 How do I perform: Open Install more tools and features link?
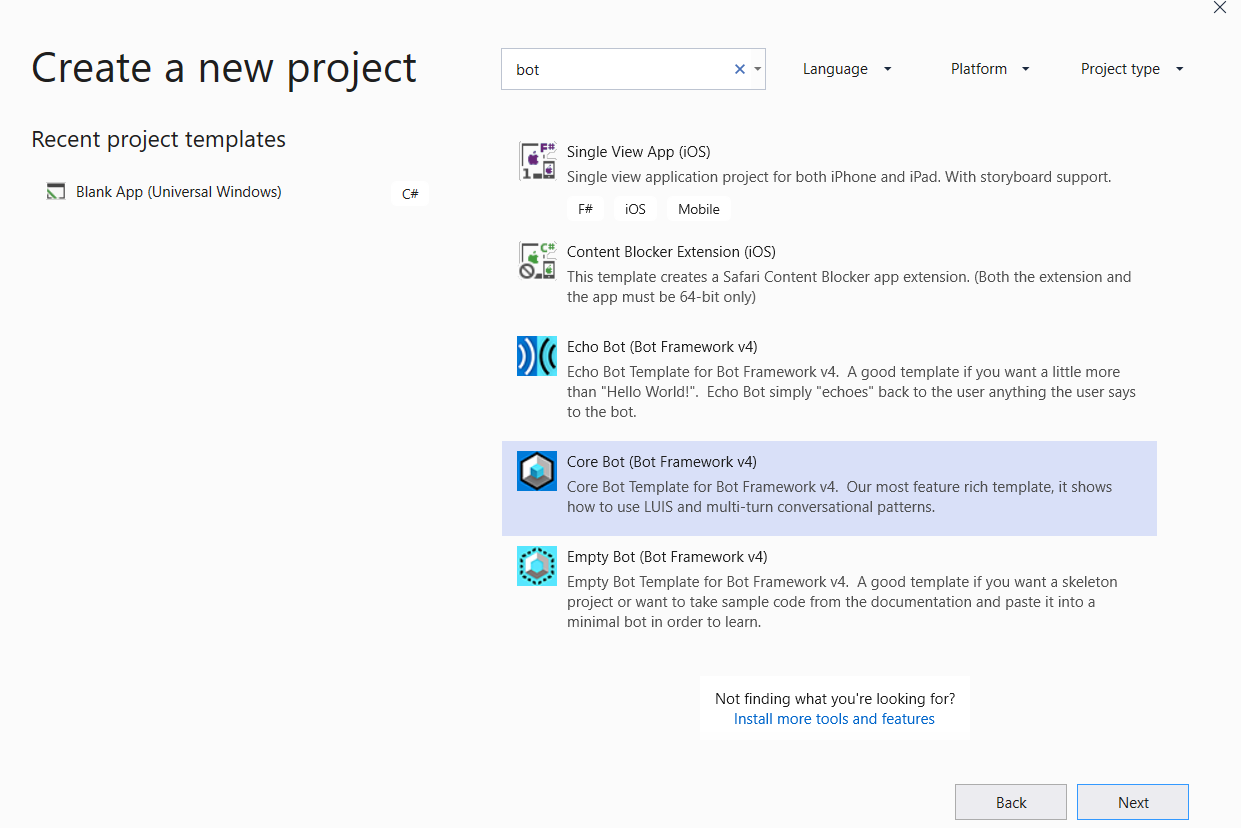tap(834, 719)
